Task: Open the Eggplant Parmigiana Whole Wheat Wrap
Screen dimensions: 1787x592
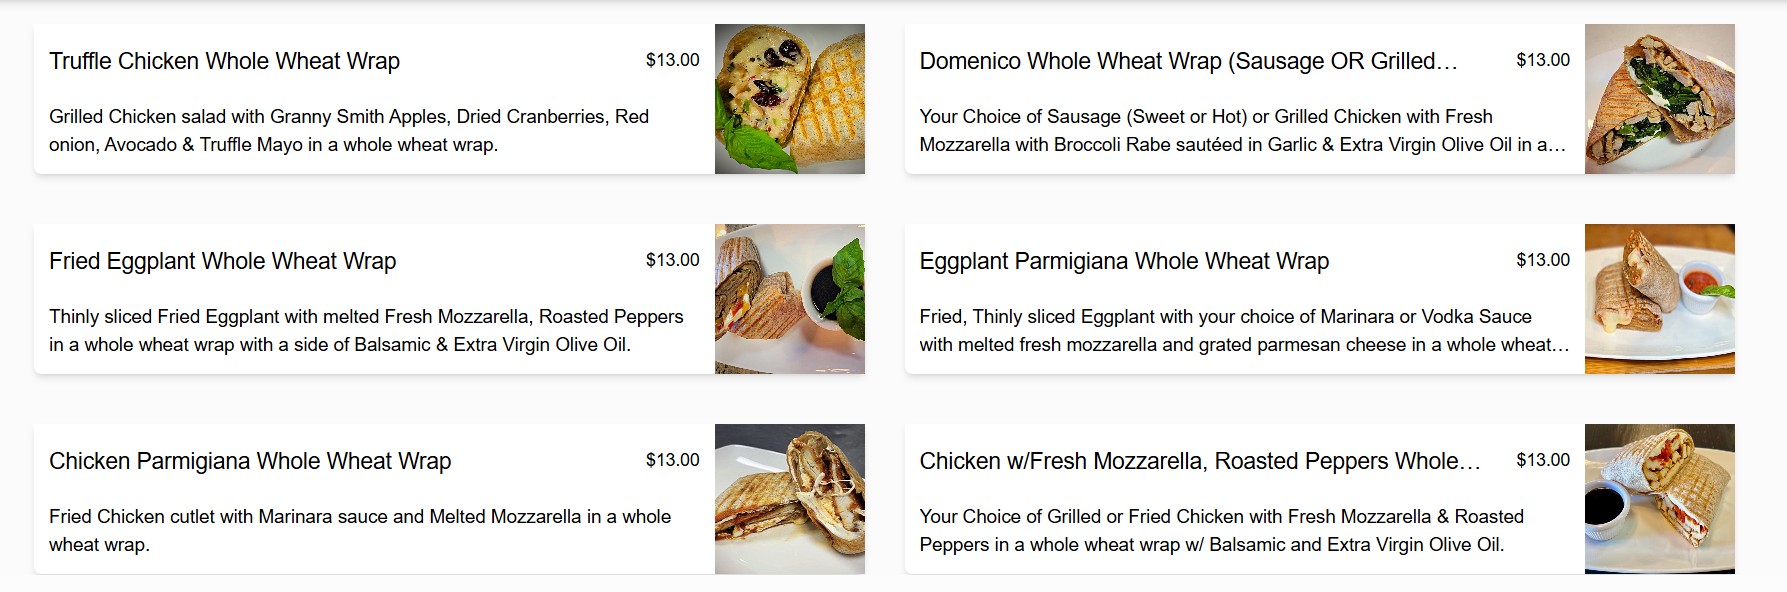Action: [x=1124, y=261]
